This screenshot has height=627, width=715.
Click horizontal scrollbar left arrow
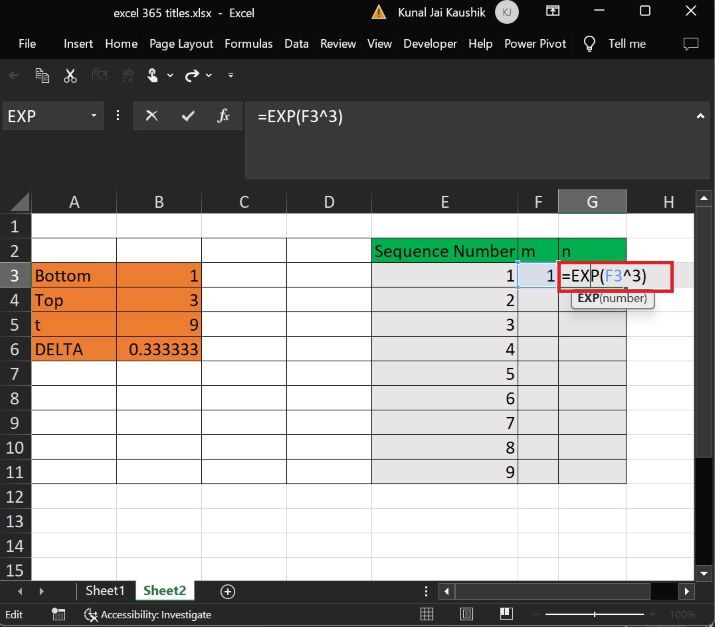[446, 592]
